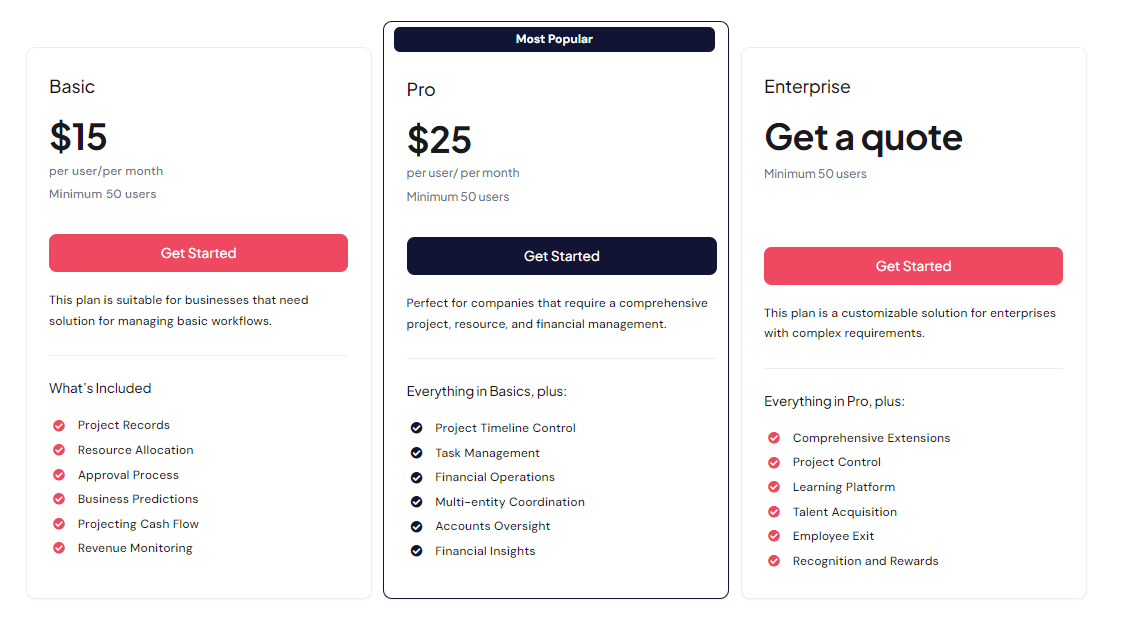This screenshot has height=630, width=1129.
Task: Click the Enterprise Get a quote heading
Action: [x=863, y=137]
